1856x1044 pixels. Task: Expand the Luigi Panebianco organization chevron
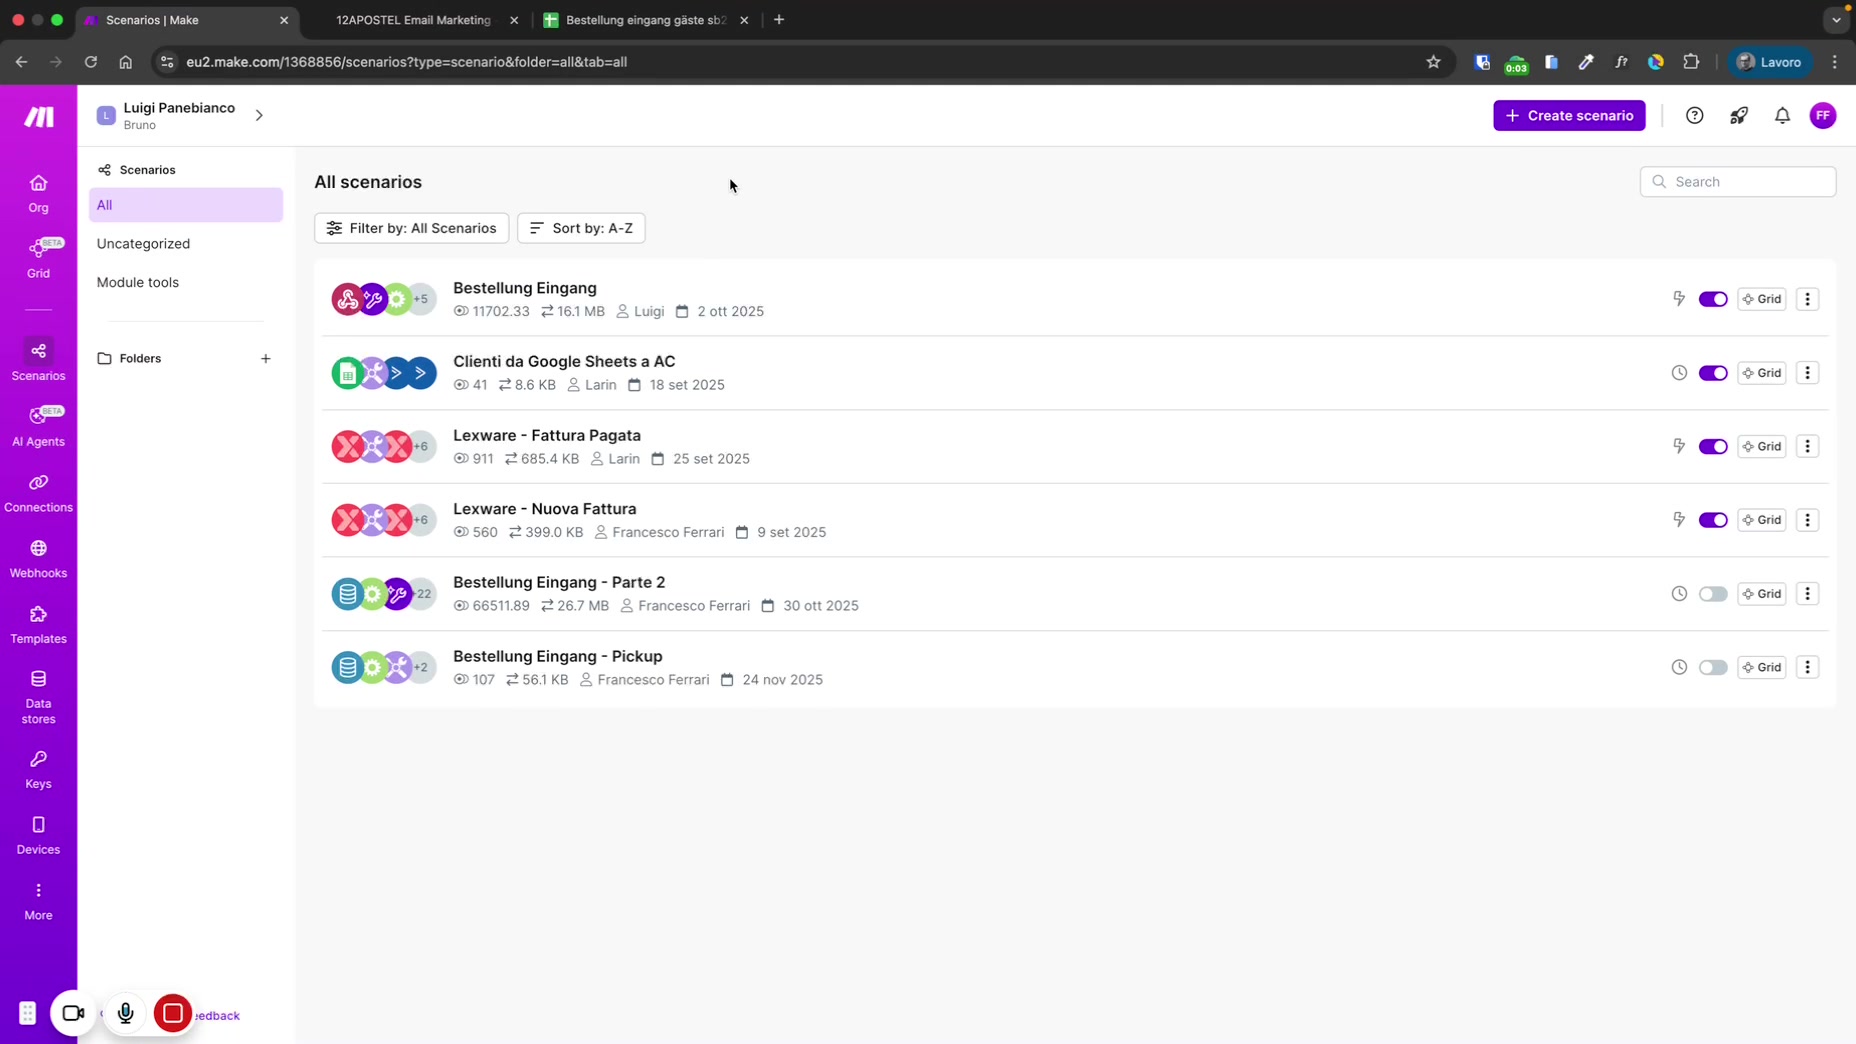point(259,116)
